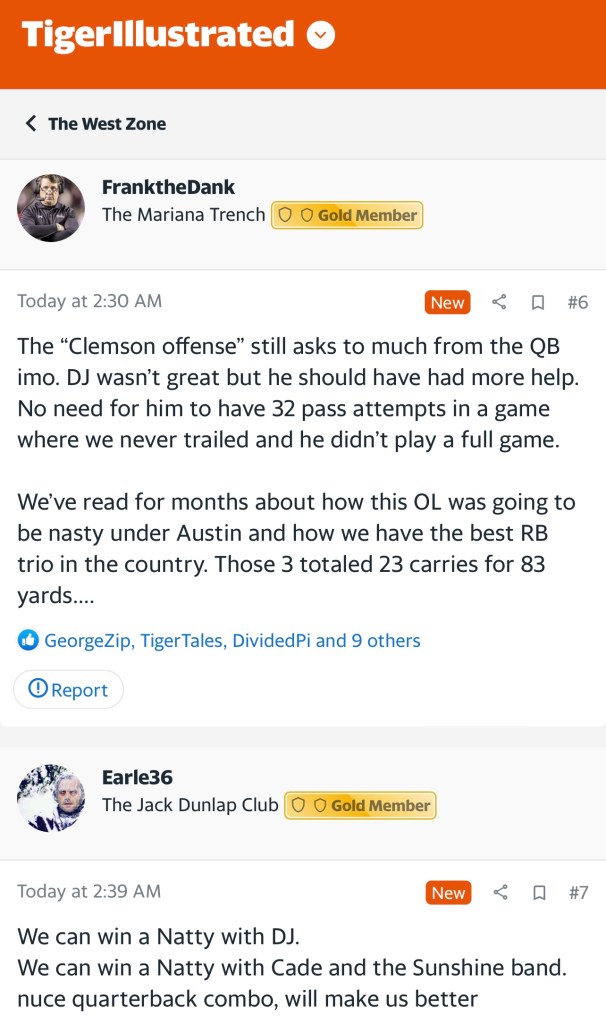Click the New label on post #6
This screenshot has height=1024, width=606.
point(447,302)
